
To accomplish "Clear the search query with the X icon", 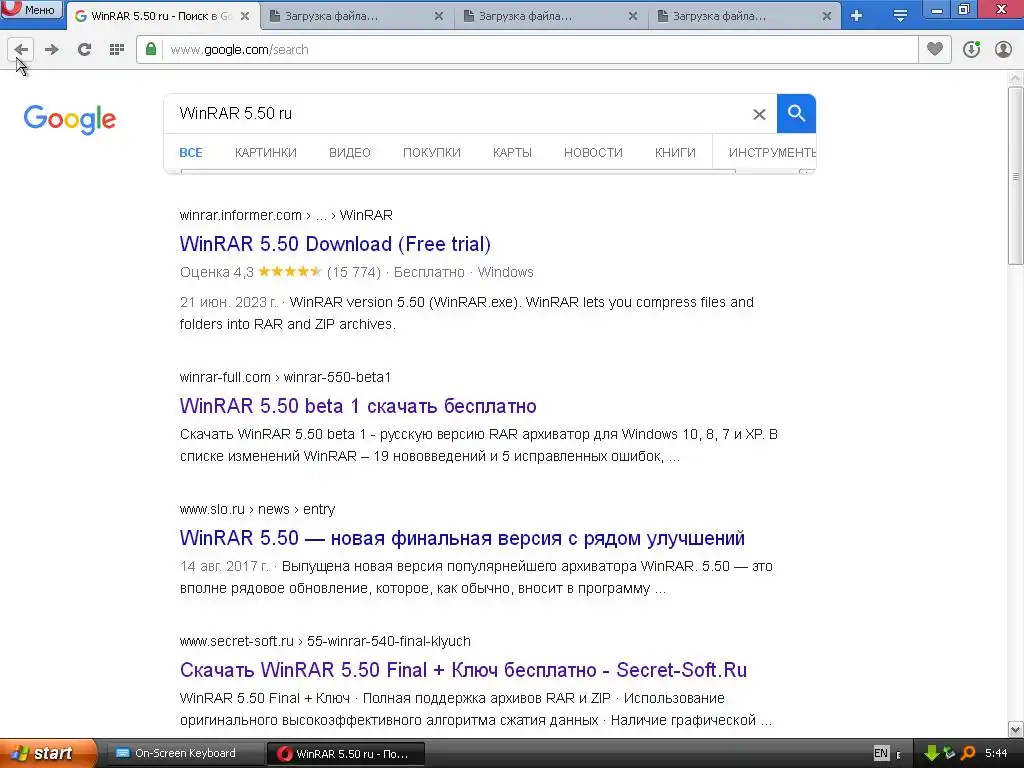I will pos(759,114).
